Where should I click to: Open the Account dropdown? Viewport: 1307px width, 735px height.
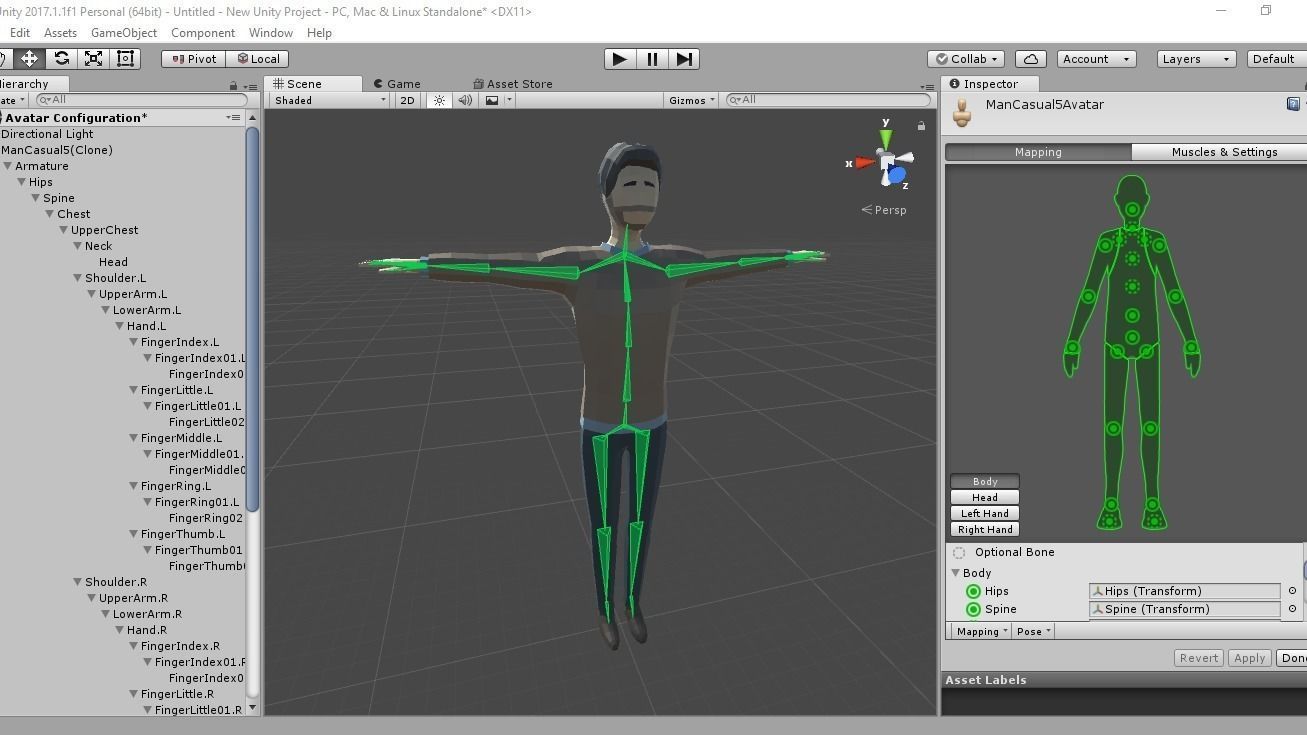click(x=1096, y=59)
